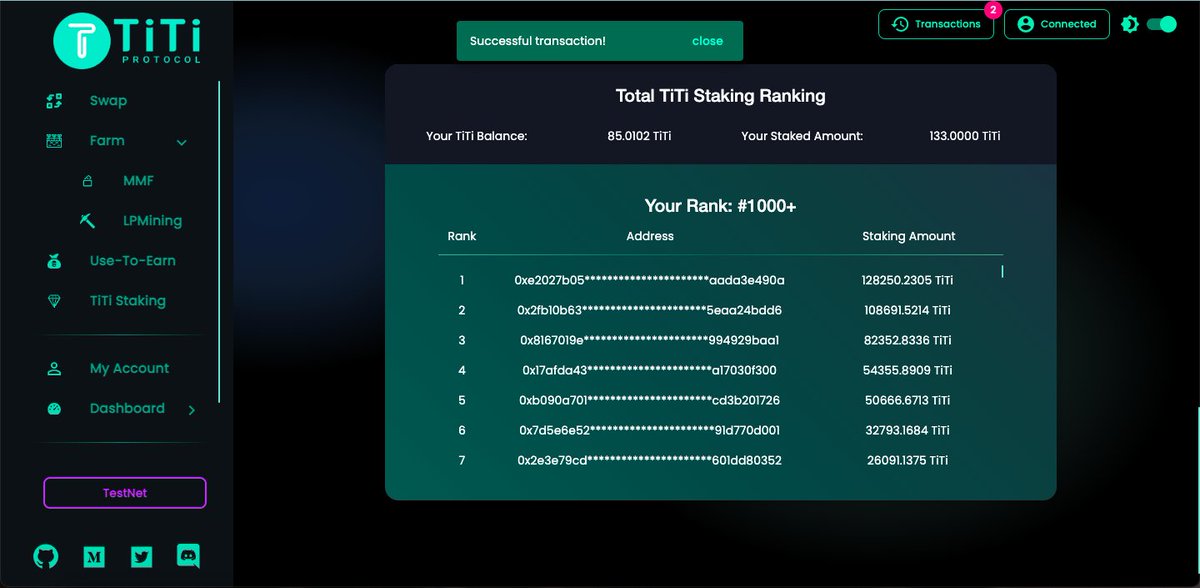Click the notification badge on Transactions
The width and height of the screenshot is (1200, 588).
pyautogui.click(x=993, y=9)
